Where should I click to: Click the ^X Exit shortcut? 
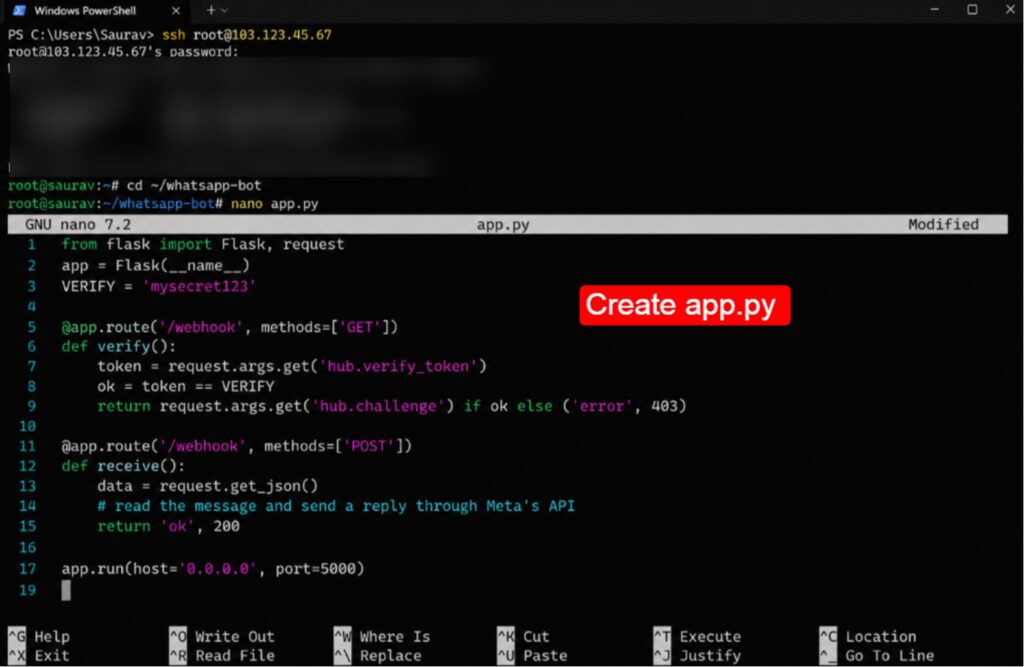pos(39,655)
